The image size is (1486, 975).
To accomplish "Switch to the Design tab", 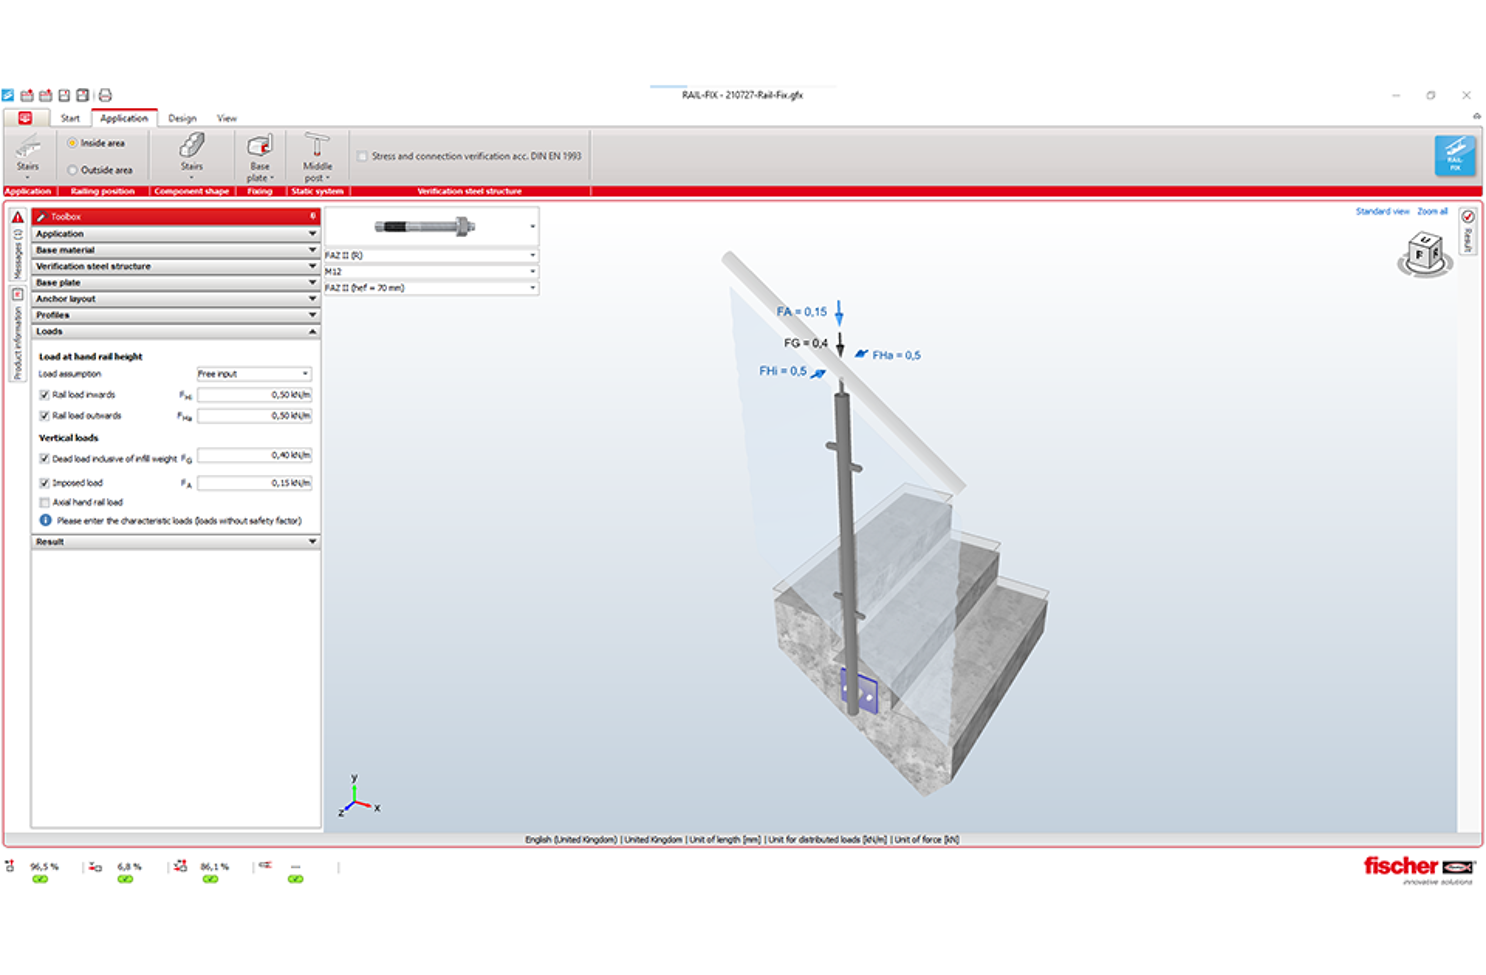I will click(182, 118).
